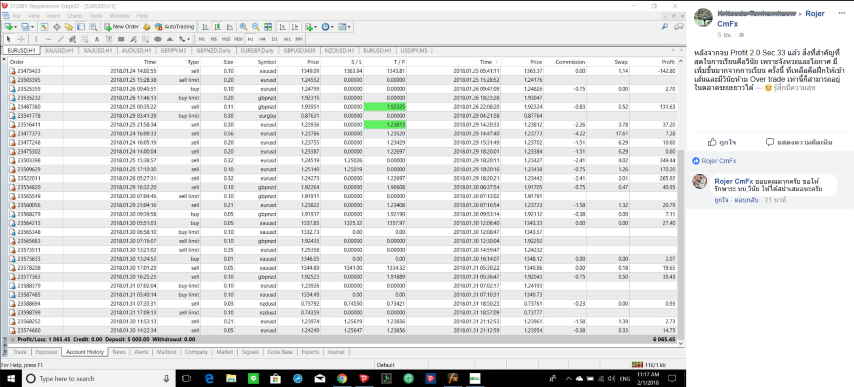Open the MetaEditor book icon
The width and height of the screenshot is (854, 387).
click(x=147, y=27)
